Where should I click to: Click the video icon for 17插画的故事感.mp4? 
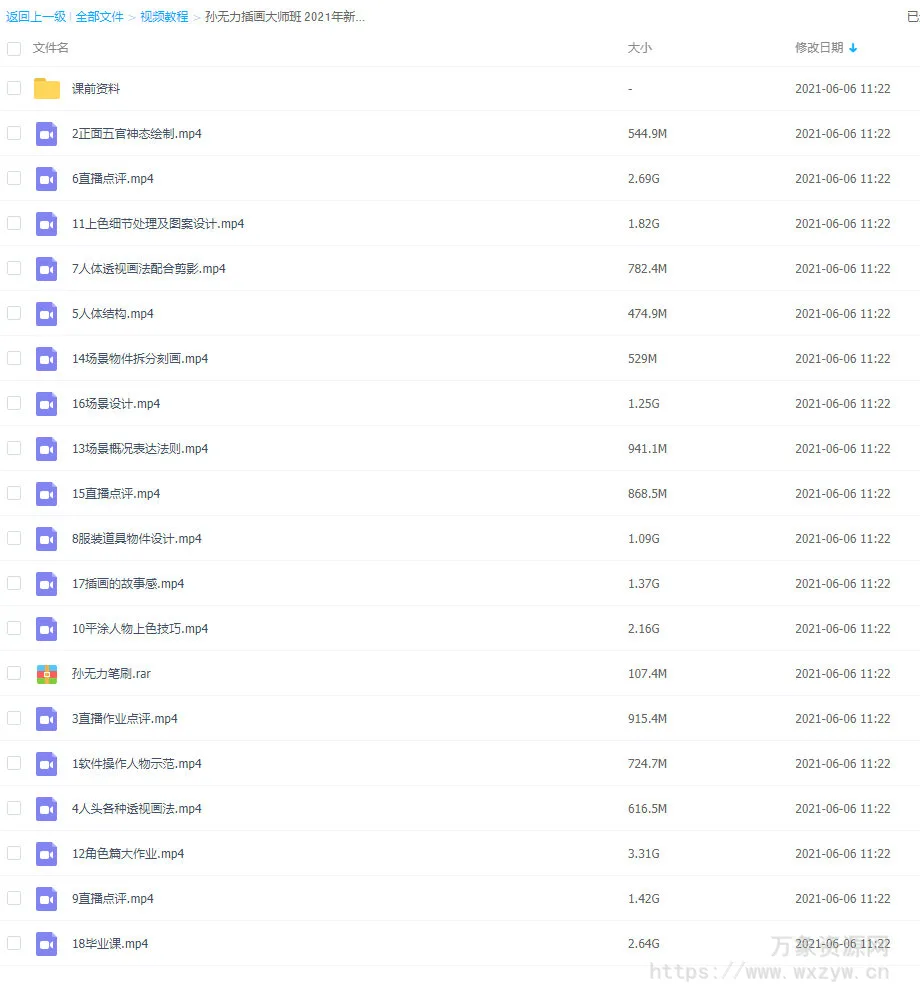47,584
